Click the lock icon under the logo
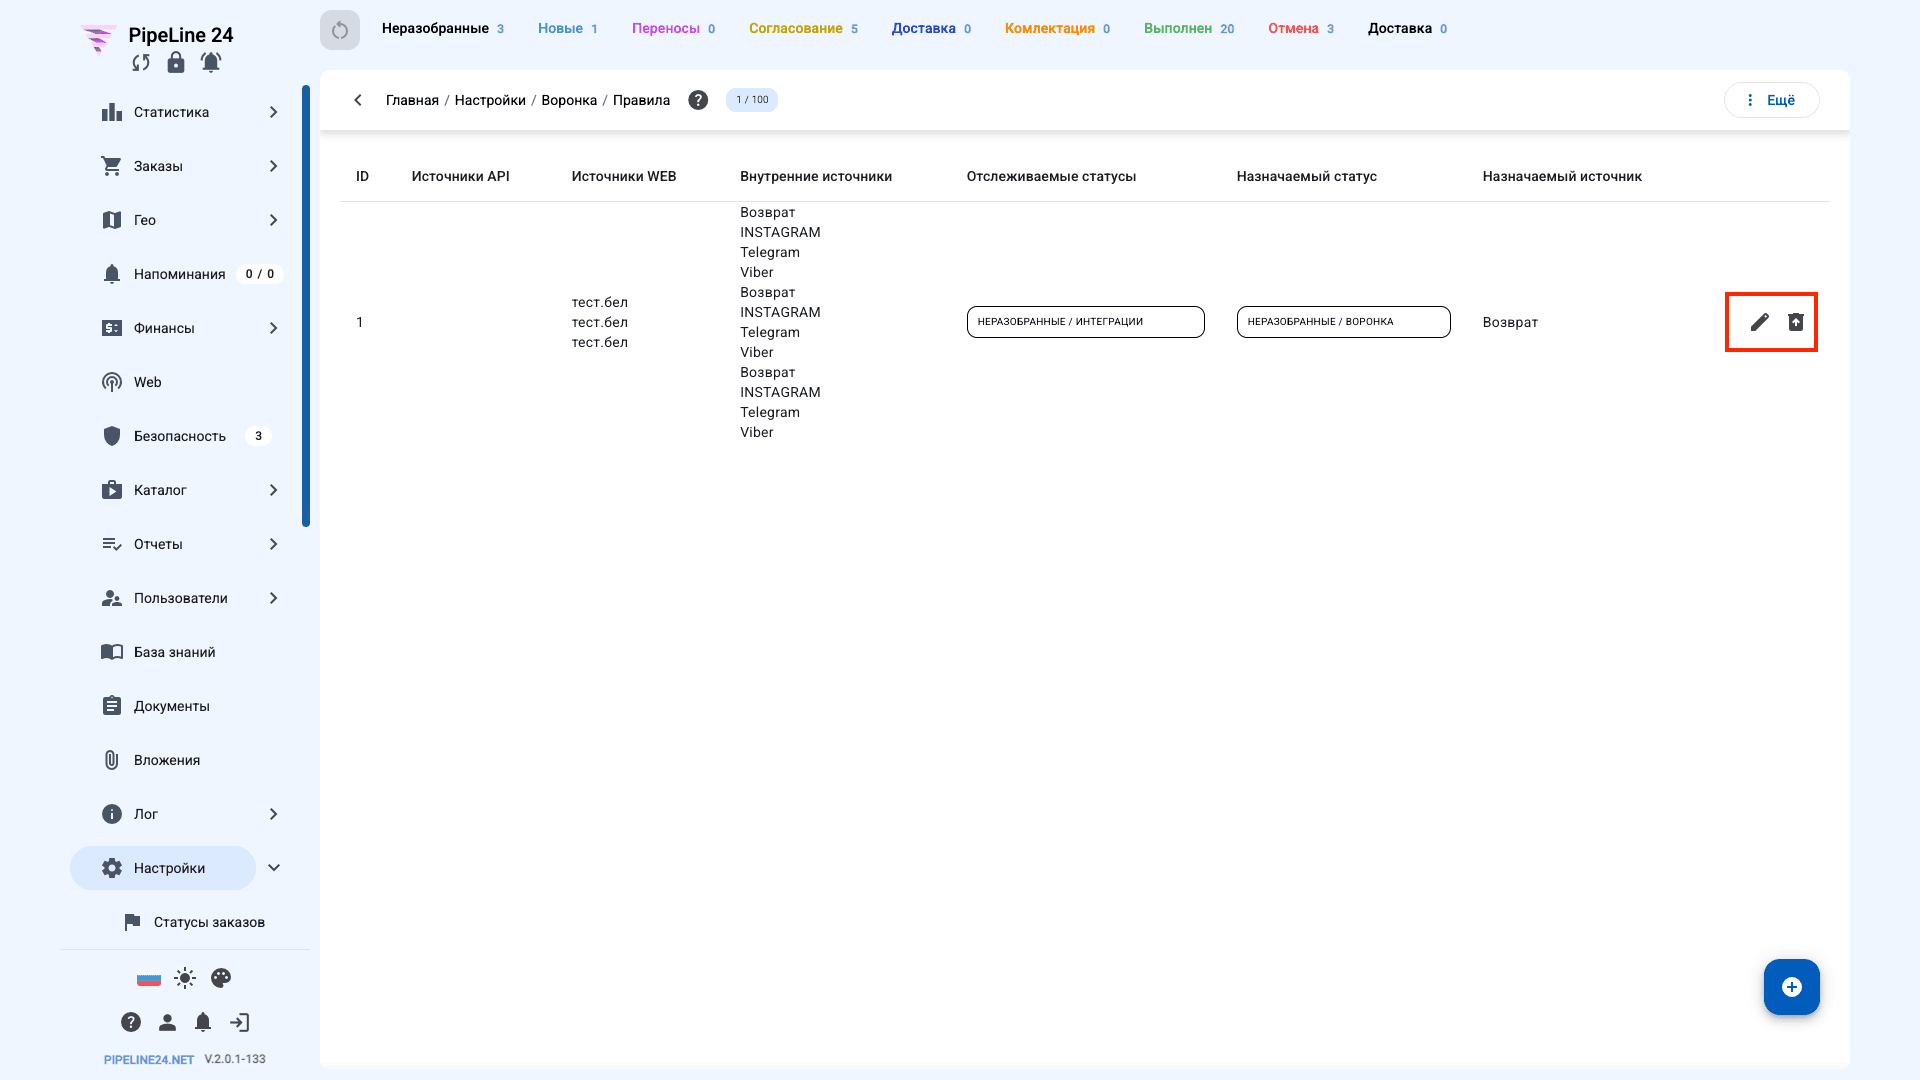The width and height of the screenshot is (1920, 1080). pyautogui.click(x=176, y=62)
